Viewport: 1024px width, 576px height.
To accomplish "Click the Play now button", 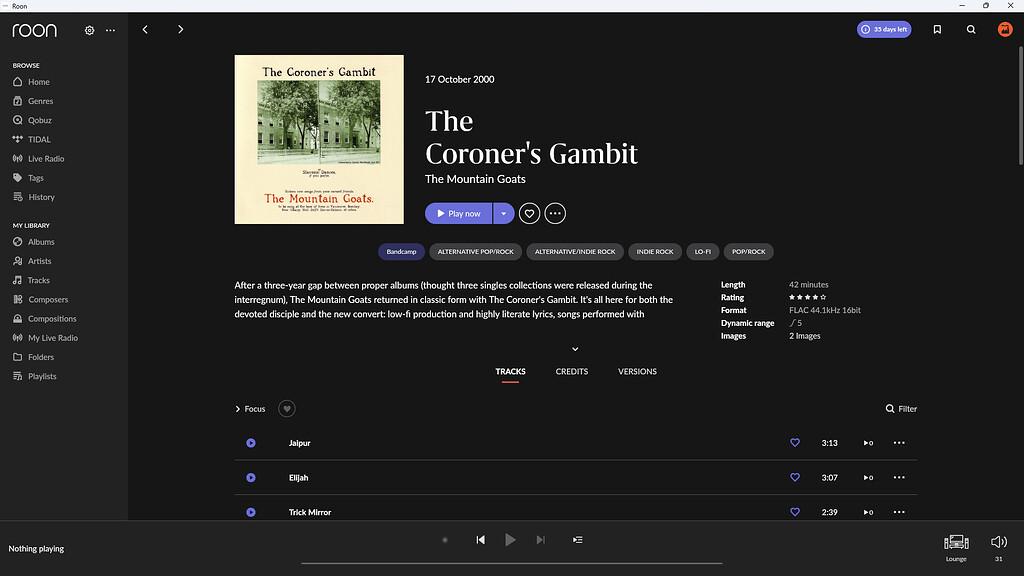I will (x=459, y=213).
